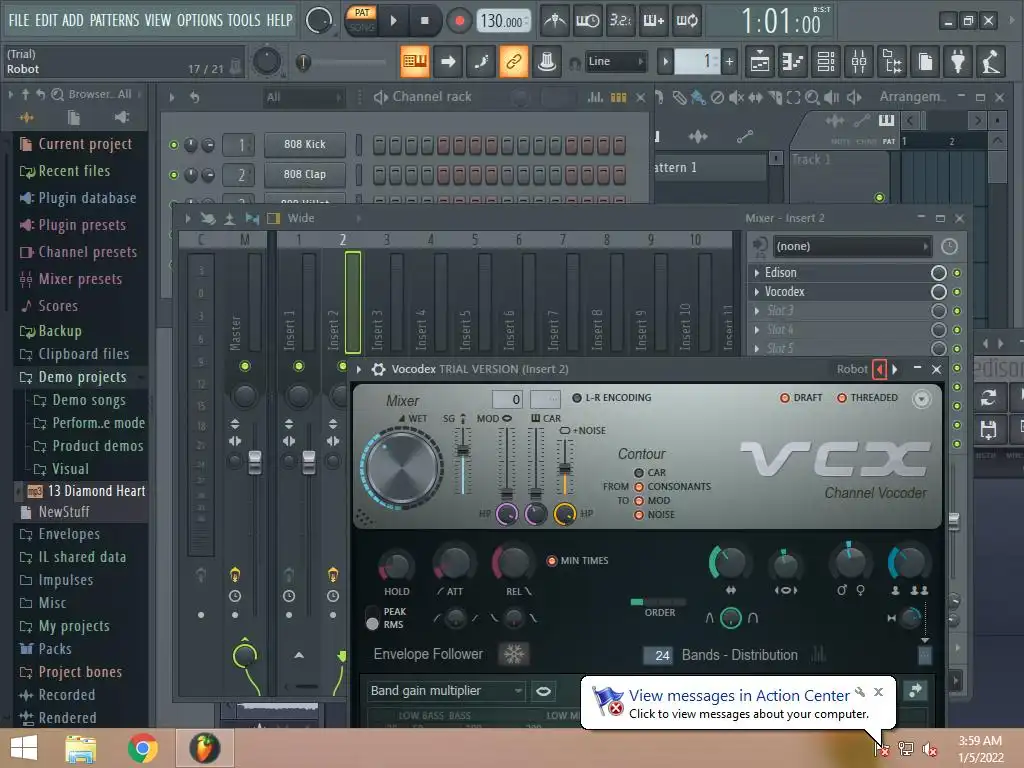This screenshot has height=768, width=1024.
Task: Click the metronome icon
Action: tap(555, 20)
